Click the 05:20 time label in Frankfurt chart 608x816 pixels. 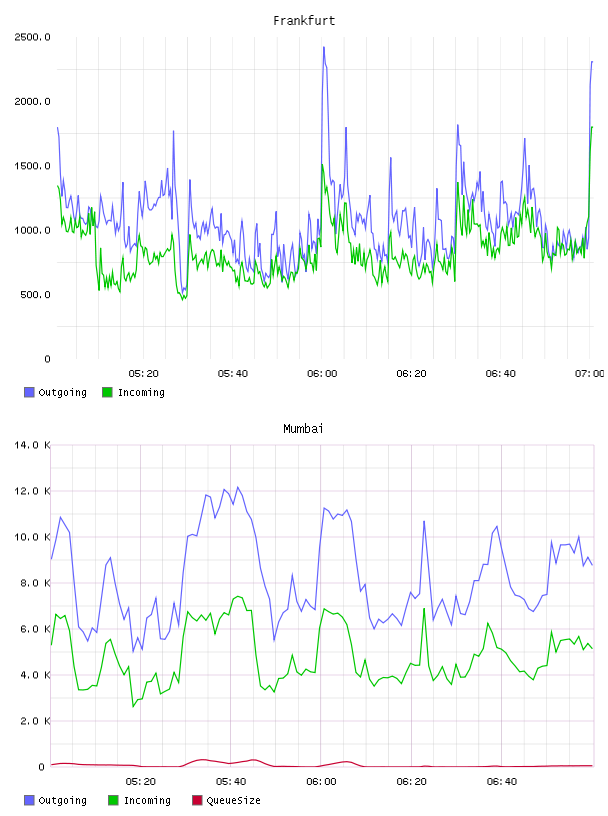point(144,374)
